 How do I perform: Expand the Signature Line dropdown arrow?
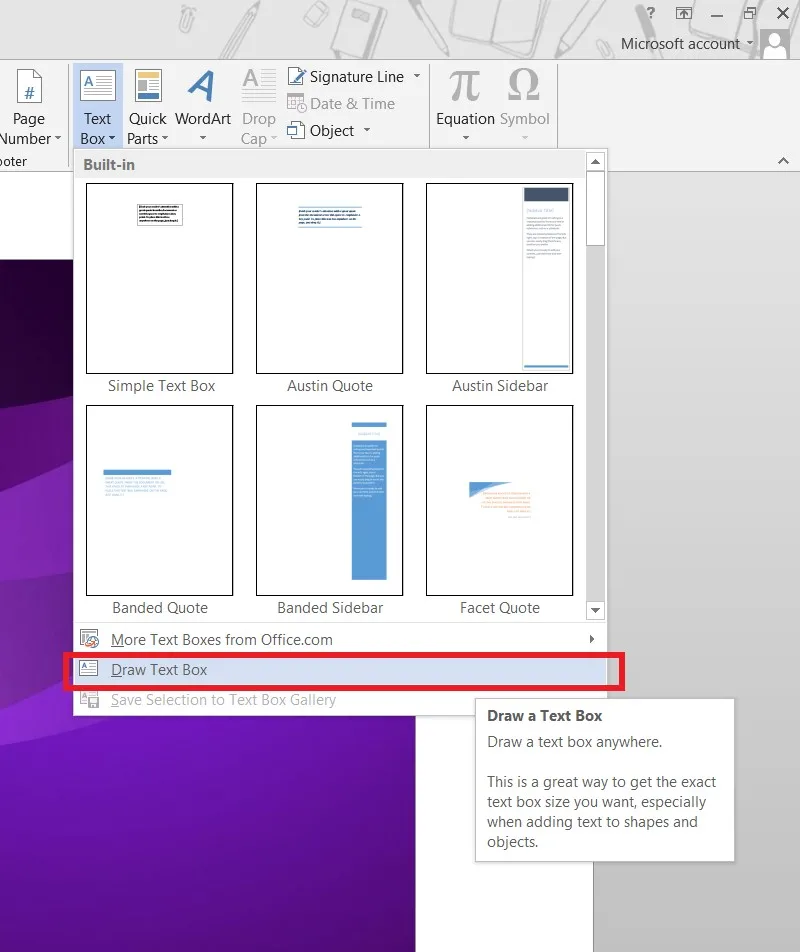417,76
